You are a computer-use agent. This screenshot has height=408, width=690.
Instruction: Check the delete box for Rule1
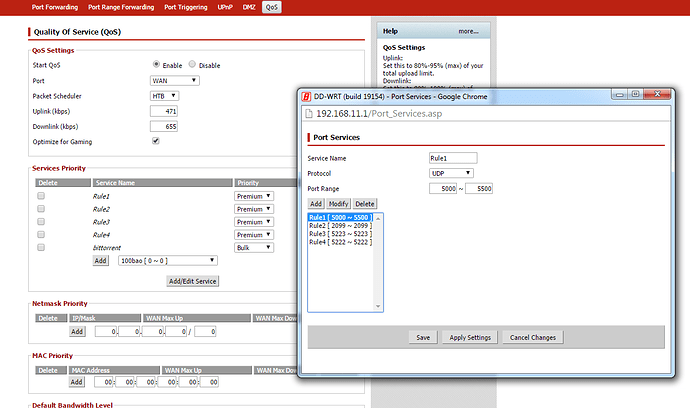[x=41, y=197]
